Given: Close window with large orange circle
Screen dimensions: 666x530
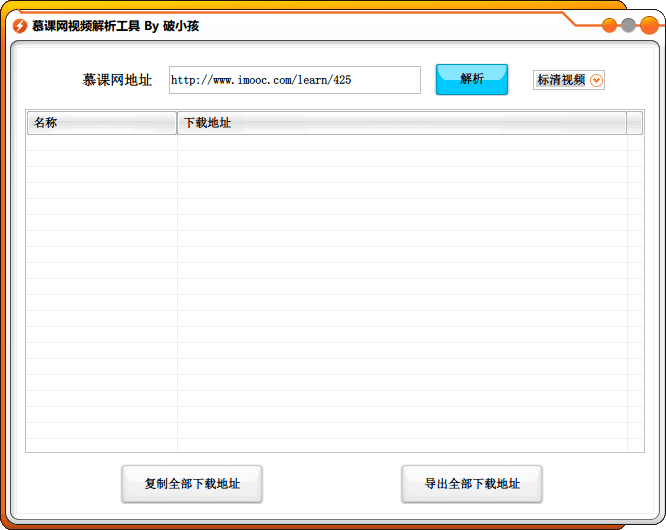Looking at the screenshot, I should [x=649, y=25].
